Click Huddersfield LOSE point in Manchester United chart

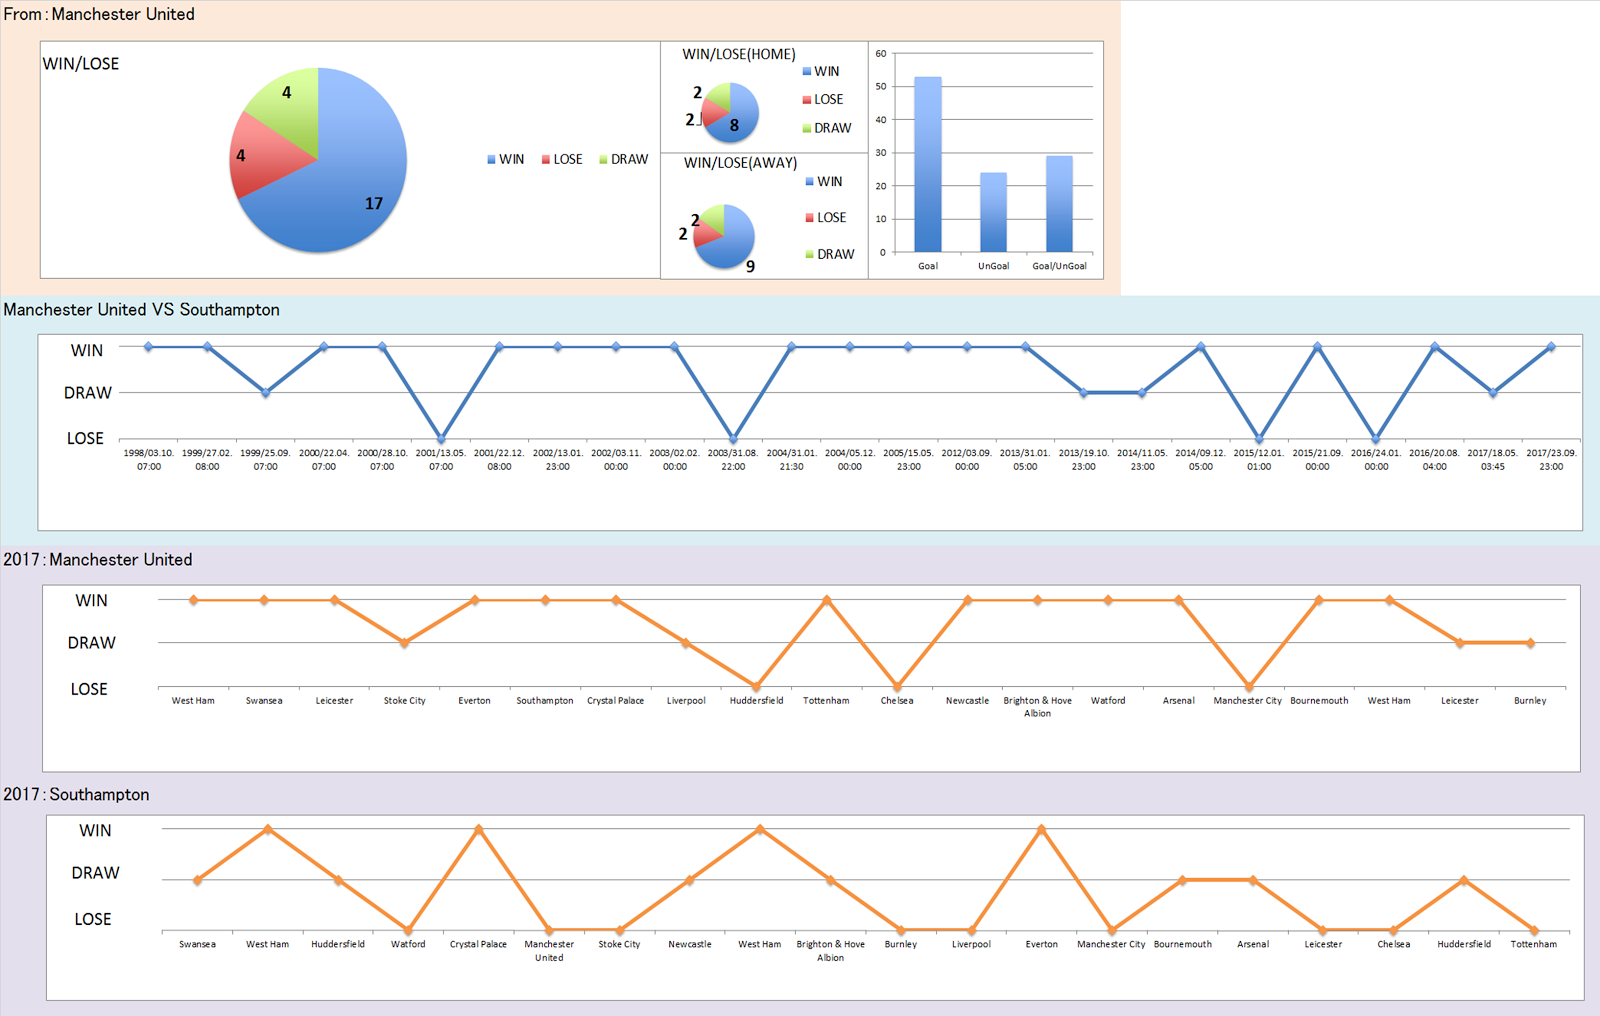click(756, 687)
